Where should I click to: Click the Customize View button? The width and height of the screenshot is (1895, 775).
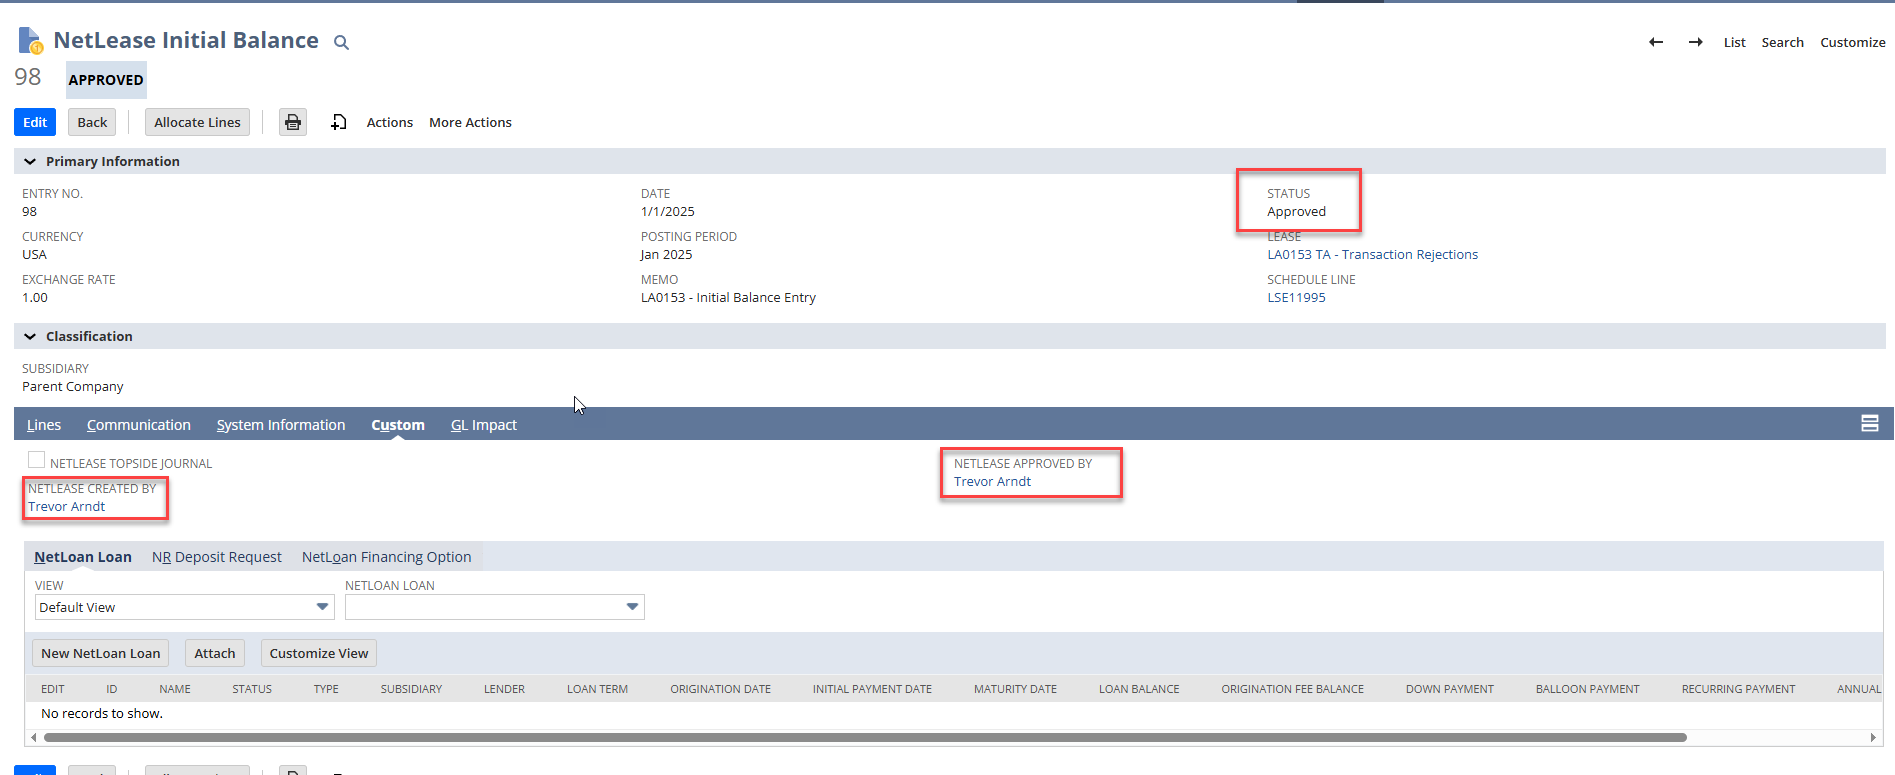319,653
